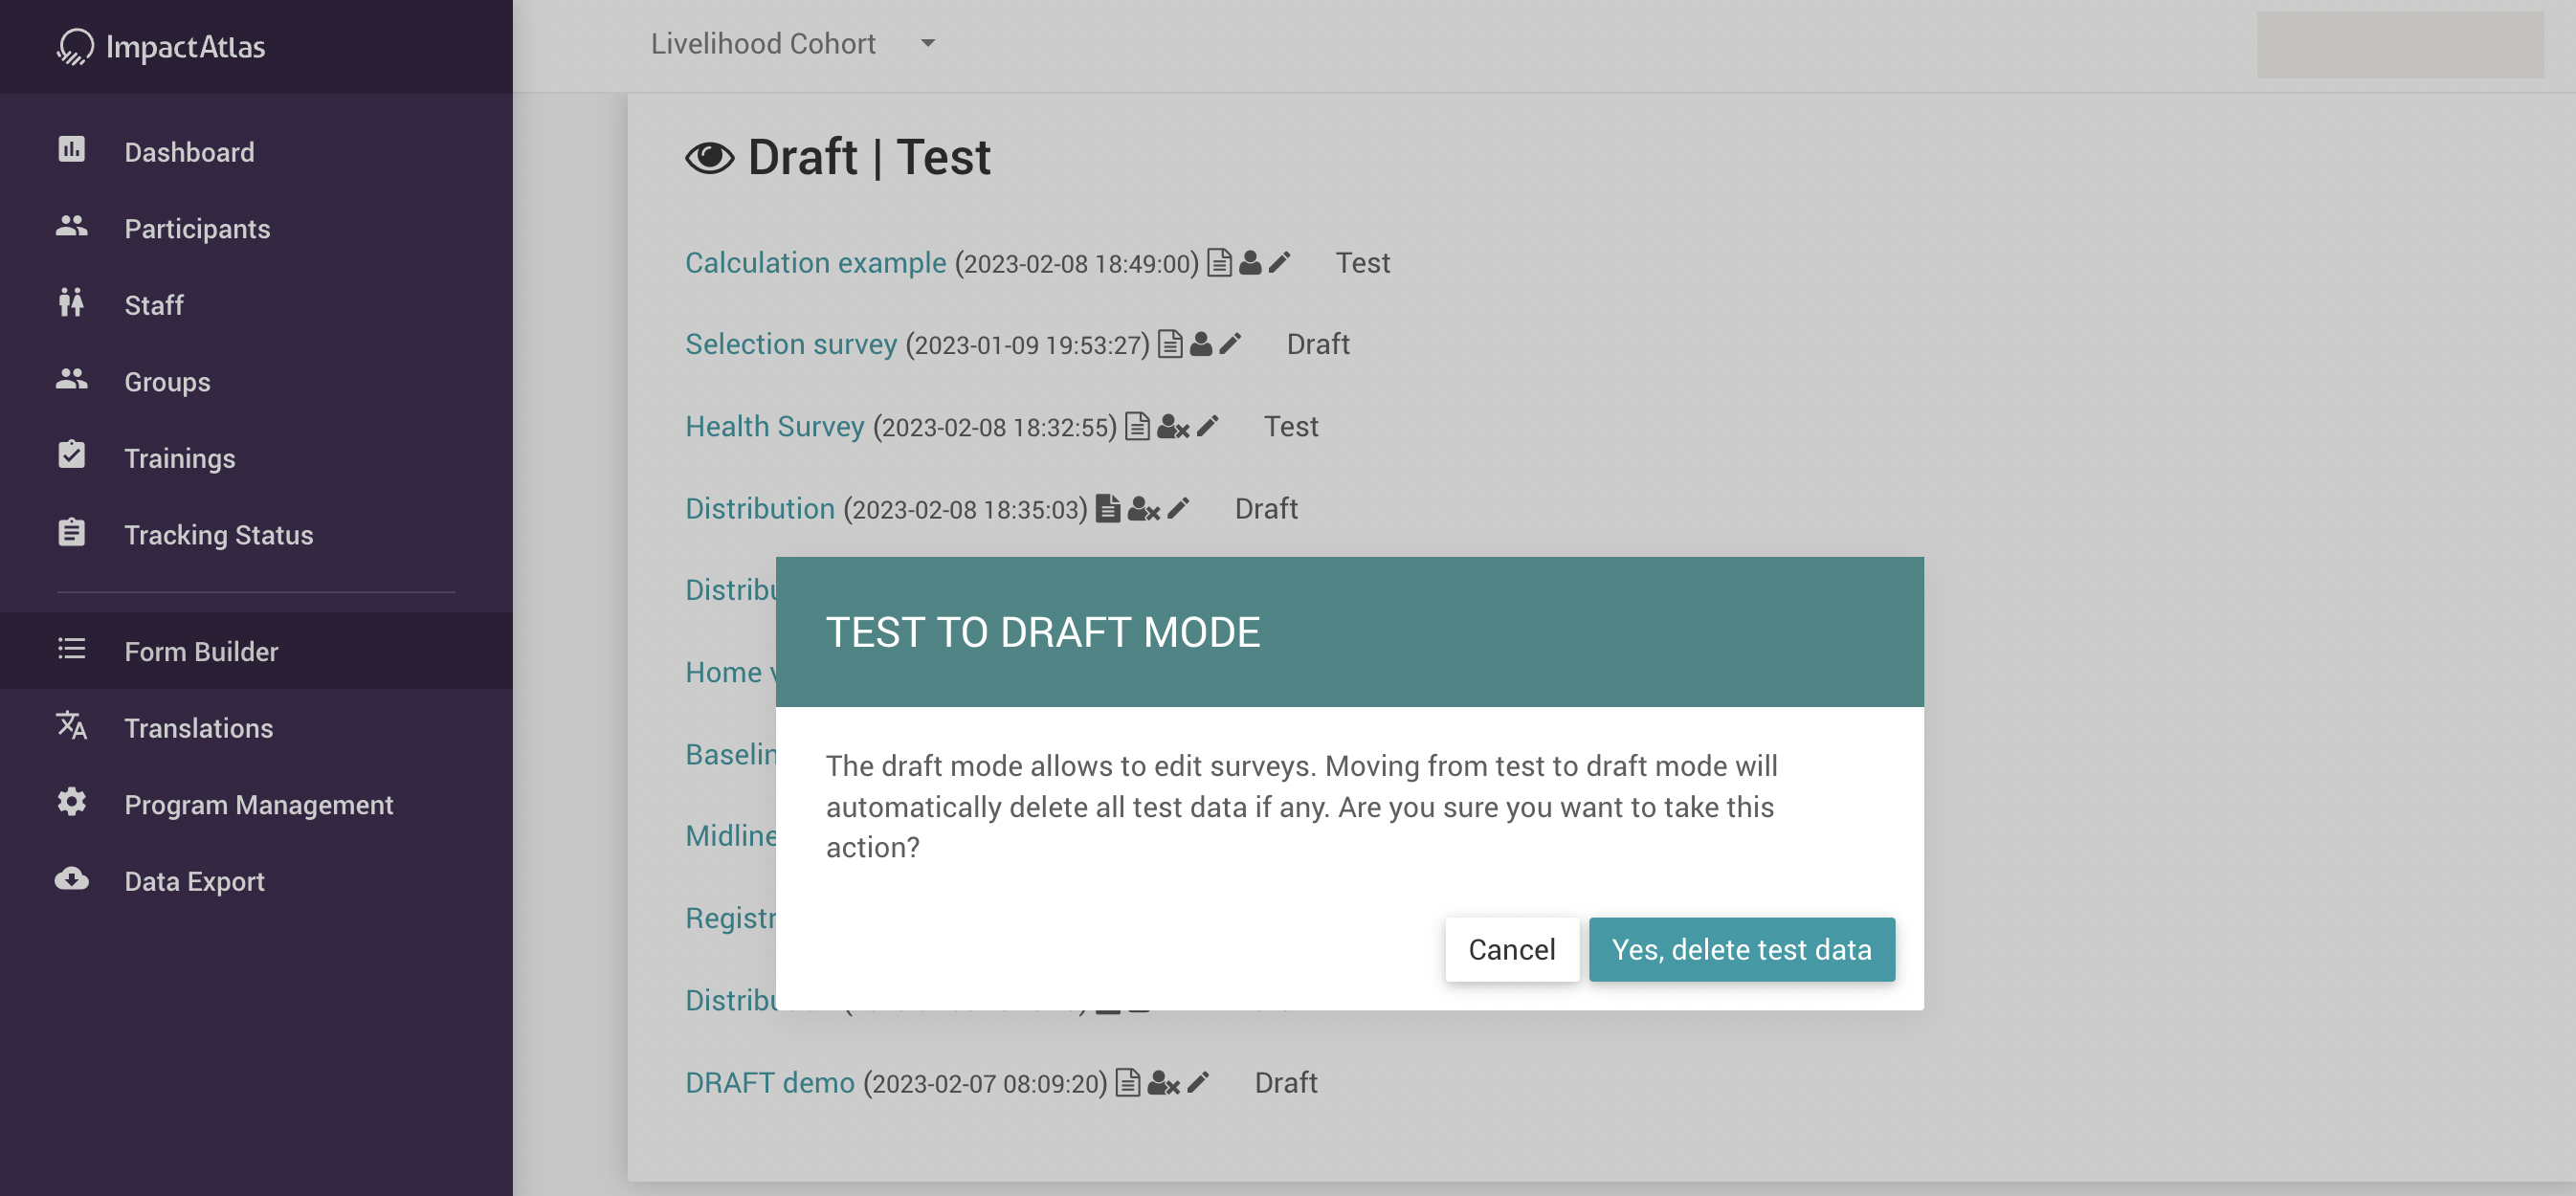
Task: Toggle the Draft status on Selection survey
Action: pyautogui.click(x=1317, y=344)
